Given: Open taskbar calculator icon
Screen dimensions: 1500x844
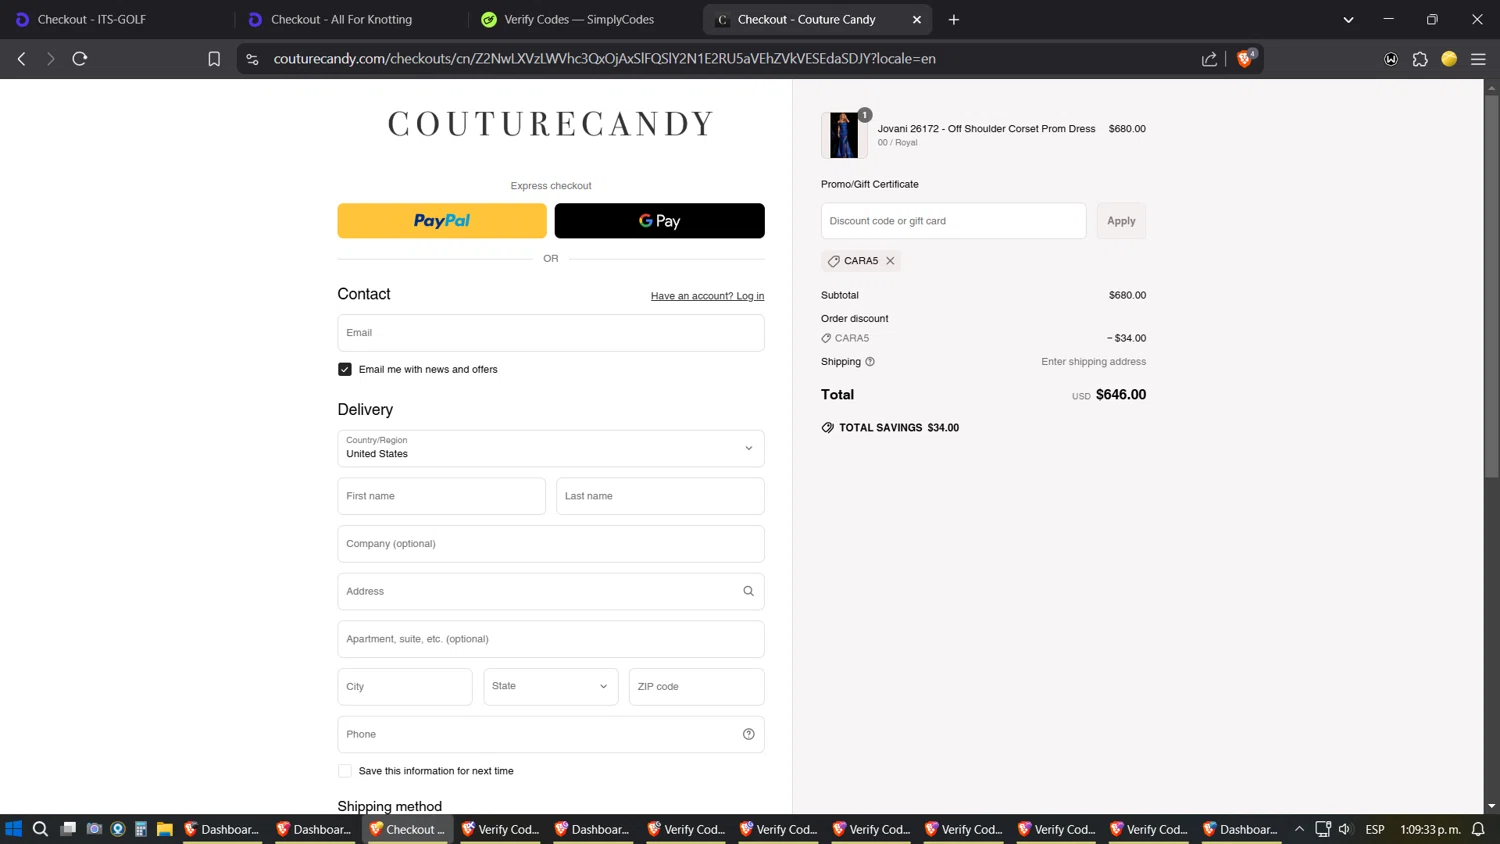Looking at the screenshot, I should [x=141, y=829].
